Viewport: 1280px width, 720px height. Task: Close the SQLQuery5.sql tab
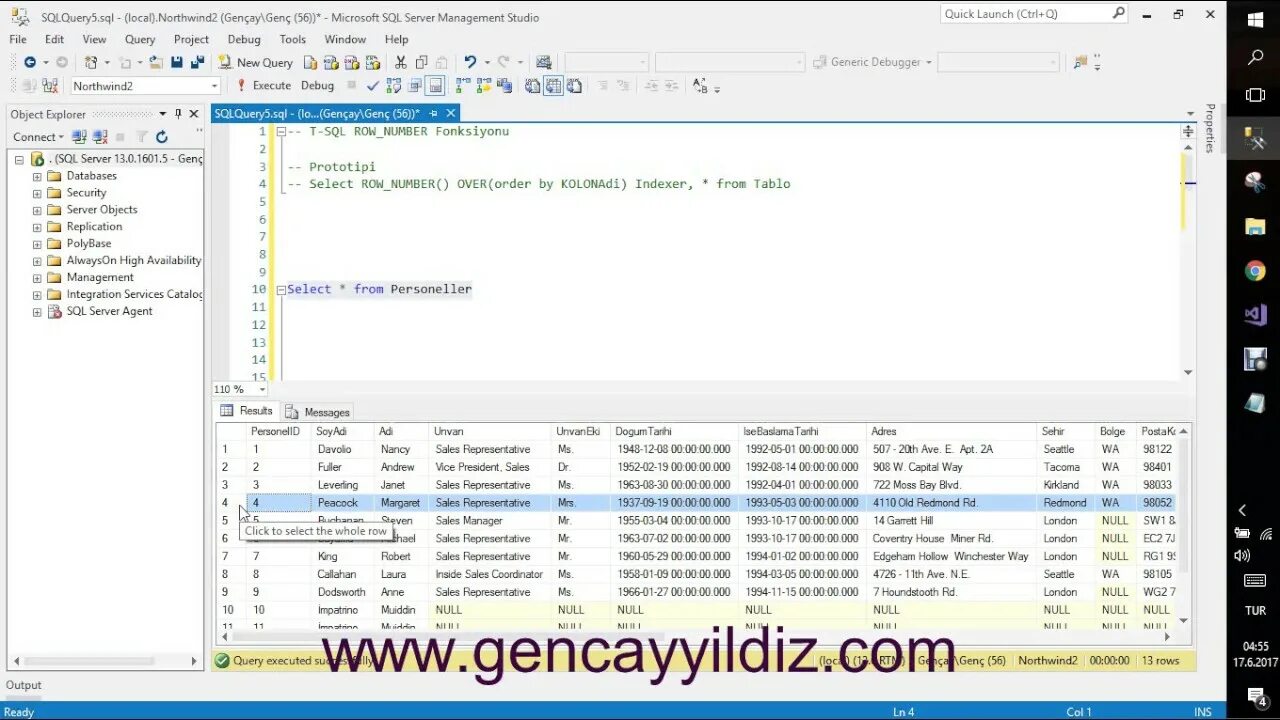click(451, 114)
